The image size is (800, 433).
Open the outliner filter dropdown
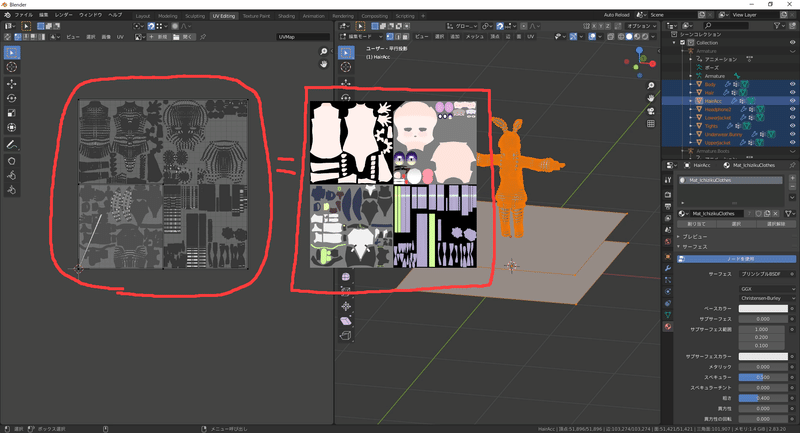click(780, 26)
